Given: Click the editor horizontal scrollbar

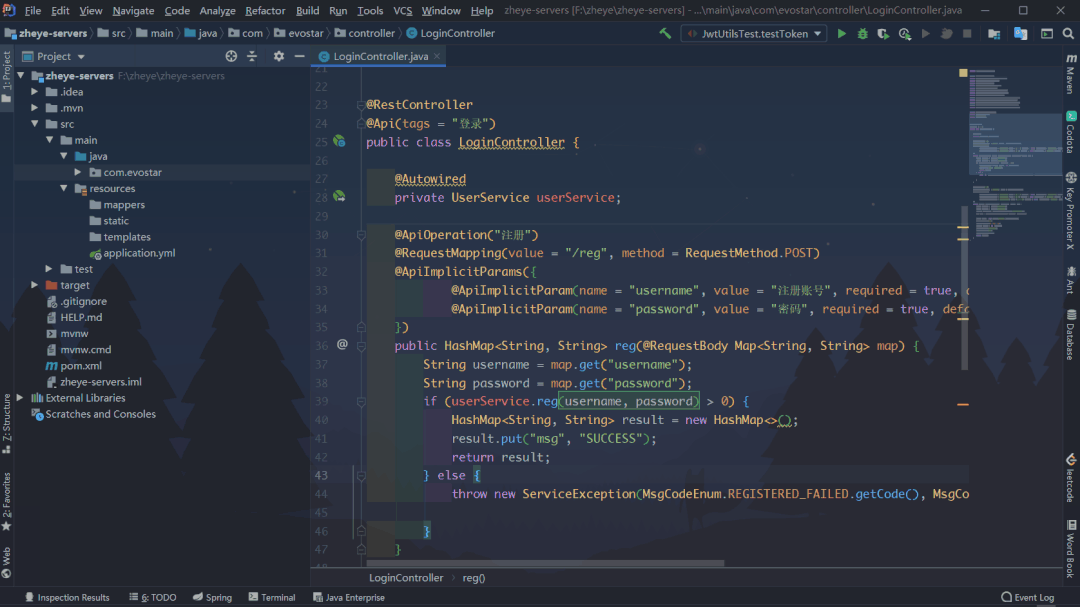Looking at the screenshot, I should [544, 563].
